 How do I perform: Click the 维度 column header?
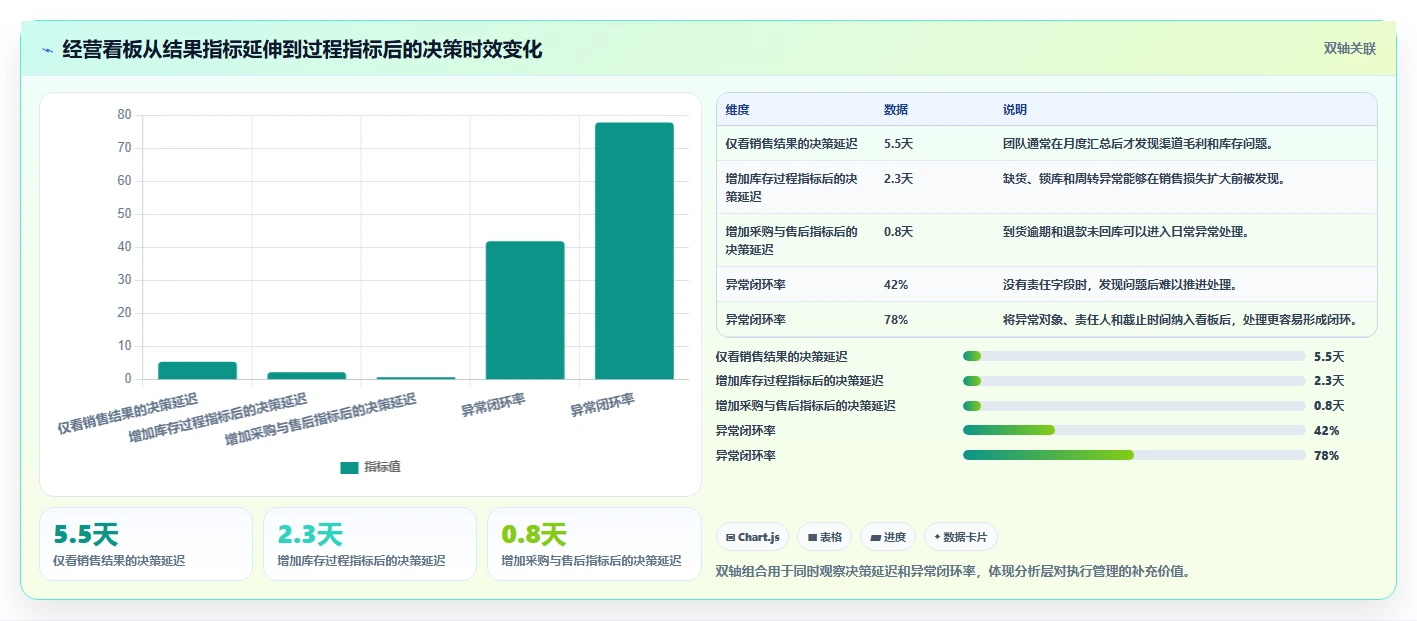737,110
